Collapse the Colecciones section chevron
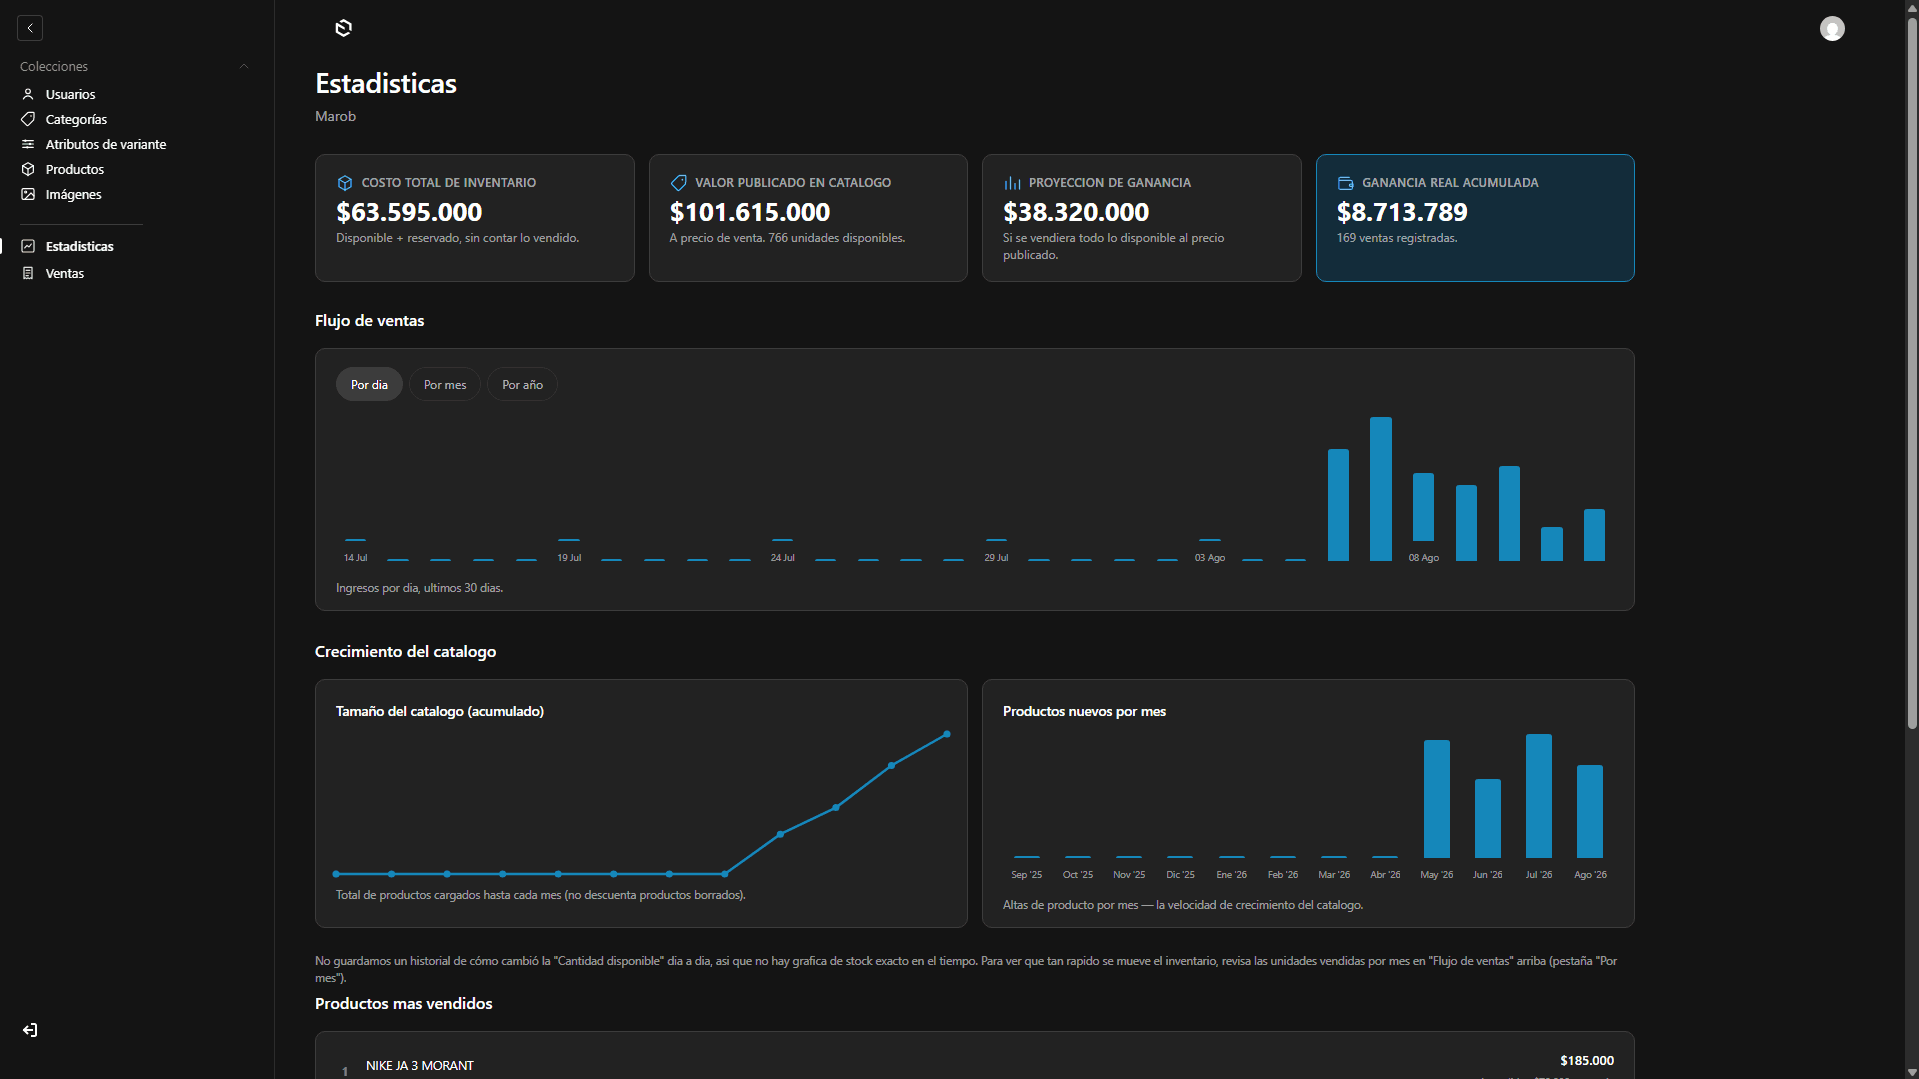This screenshot has height=1079, width=1919. (x=243, y=66)
